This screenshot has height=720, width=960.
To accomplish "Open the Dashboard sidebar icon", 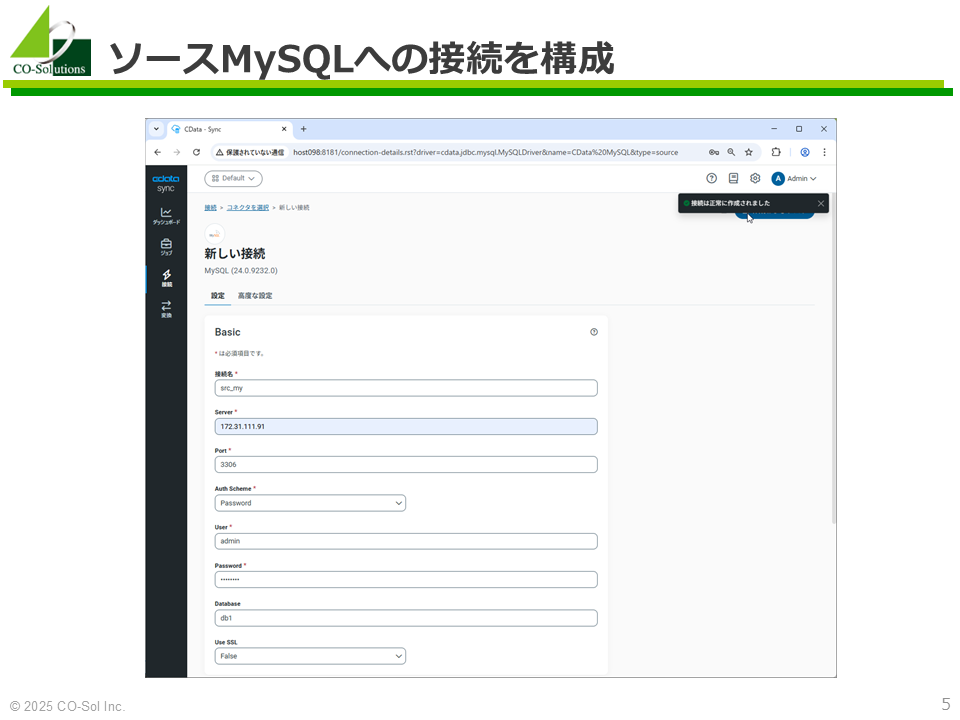I will [166, 216].
